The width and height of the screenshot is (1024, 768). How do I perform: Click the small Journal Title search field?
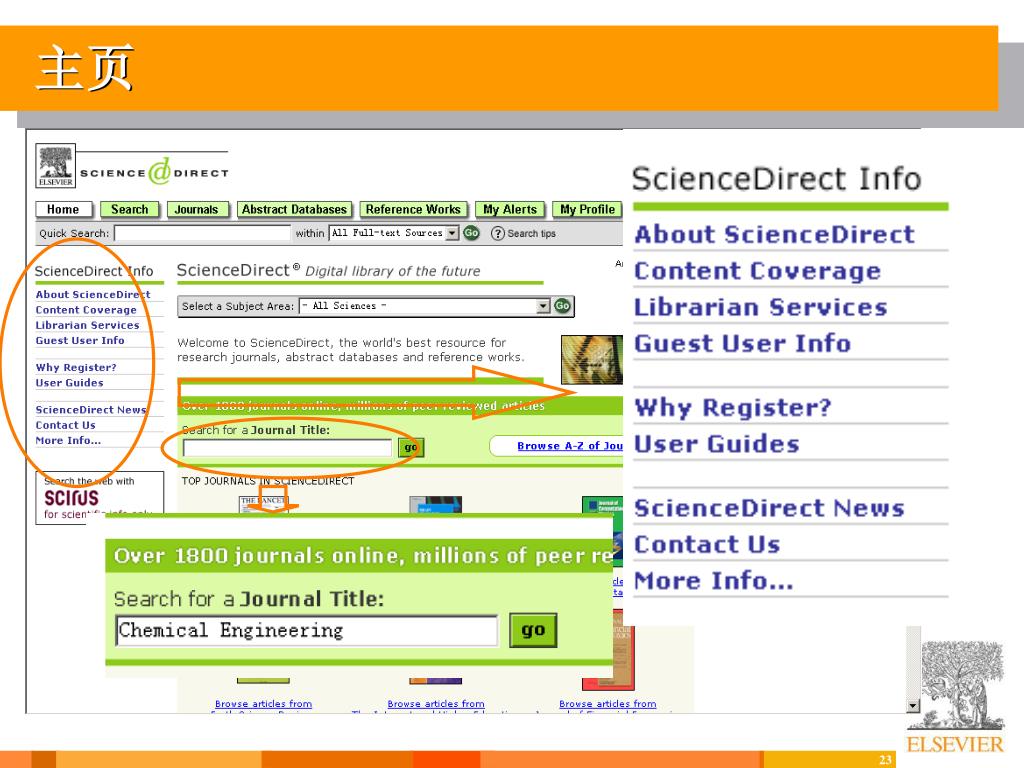point(287,447)
